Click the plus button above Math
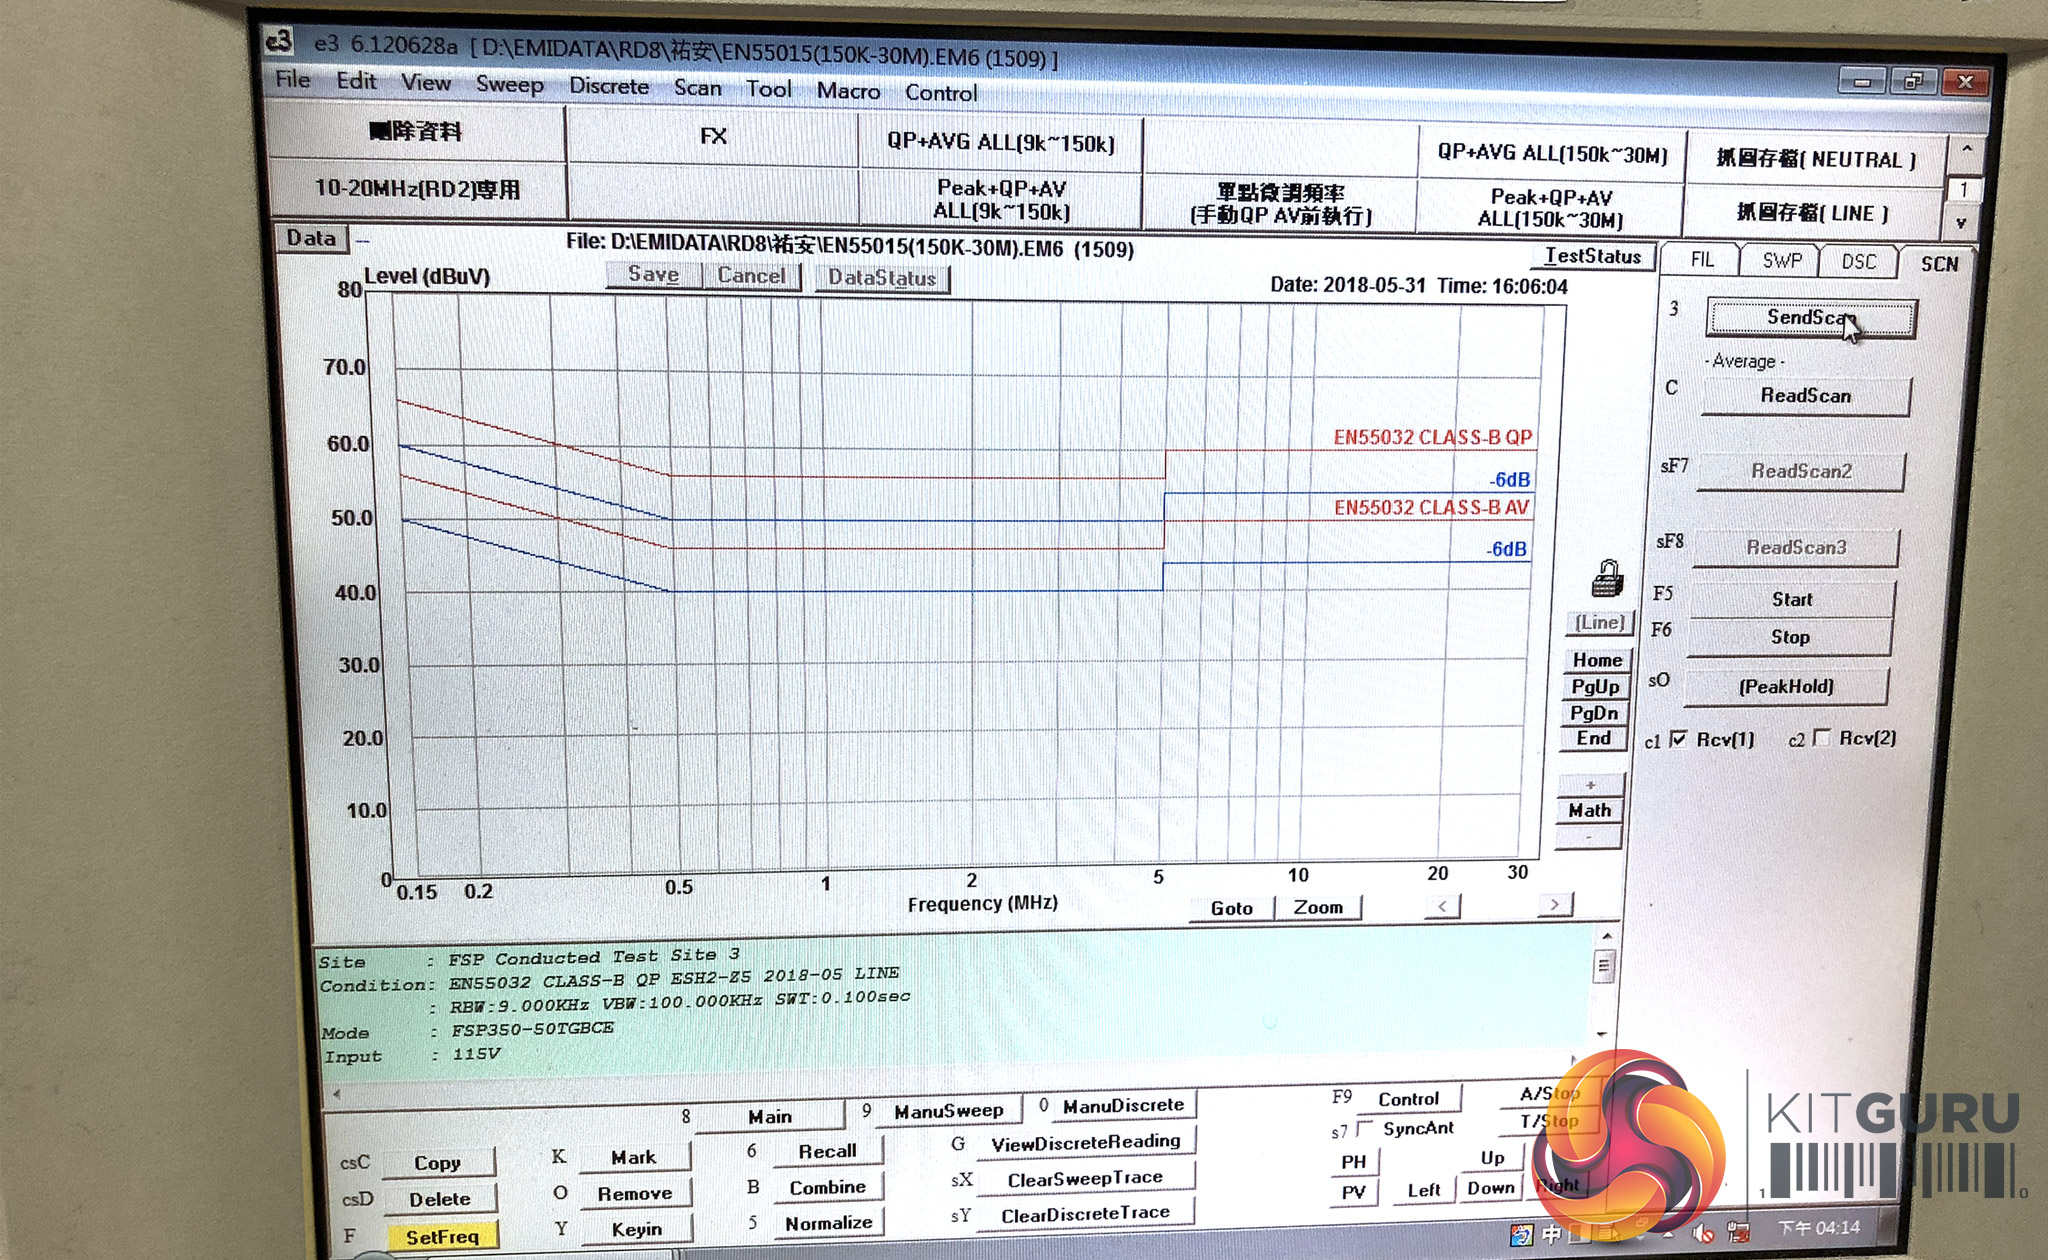2048x1260 pixels. pyautogui.click(x=1590, y=785)
